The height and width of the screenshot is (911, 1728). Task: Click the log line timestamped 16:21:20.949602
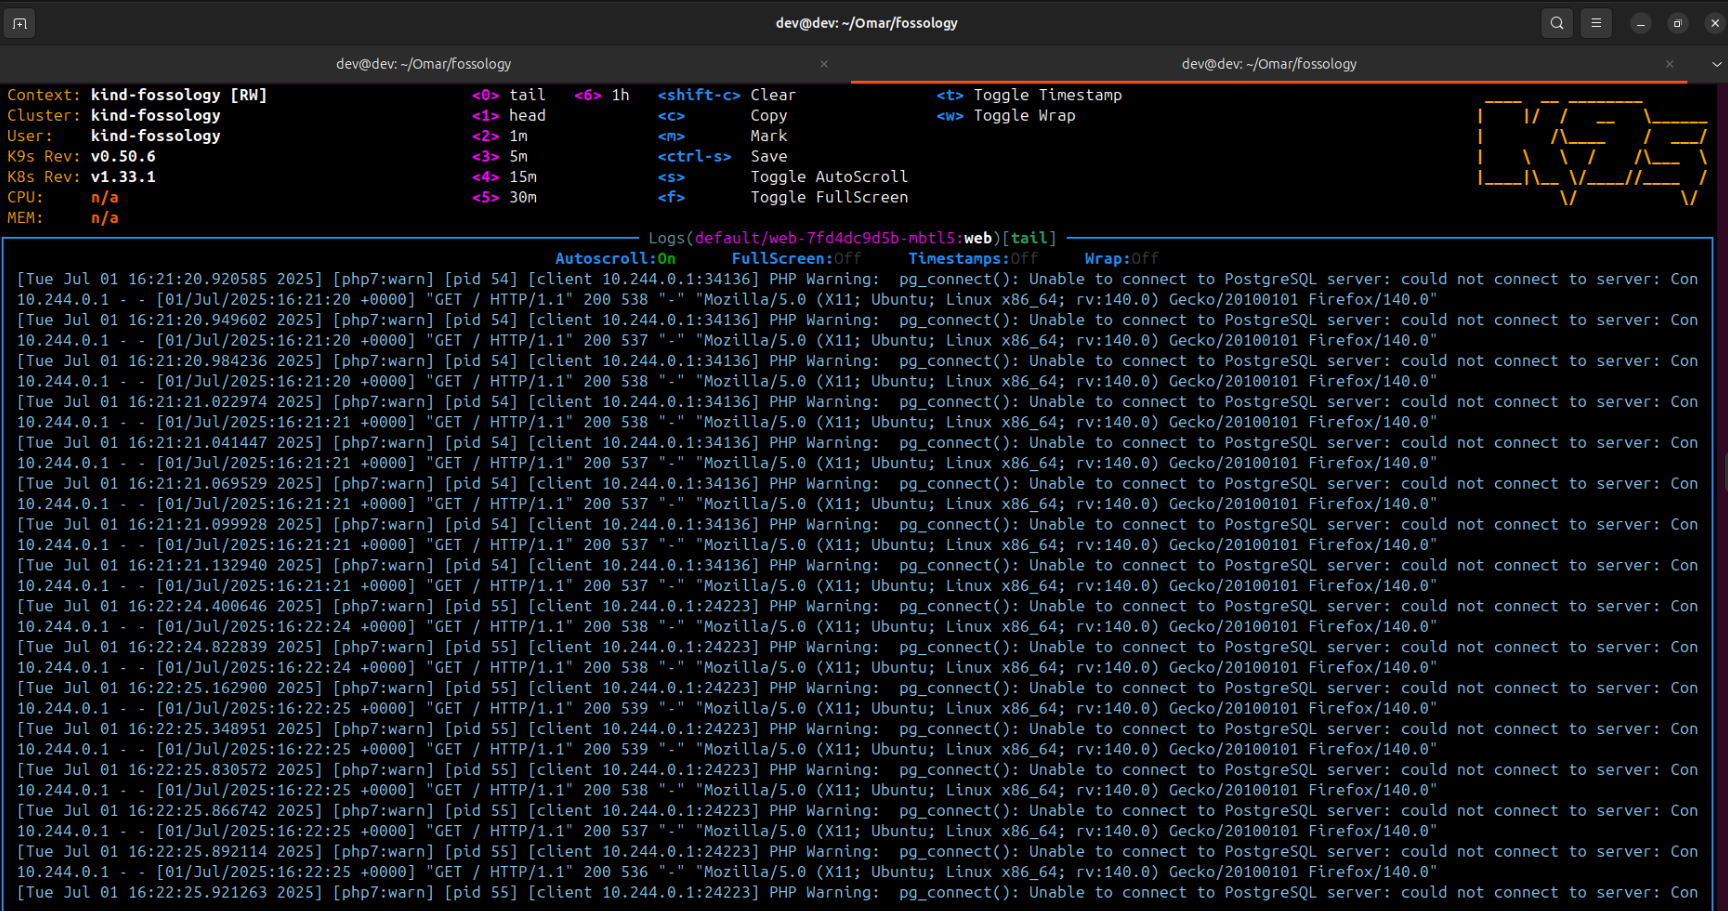857,320
